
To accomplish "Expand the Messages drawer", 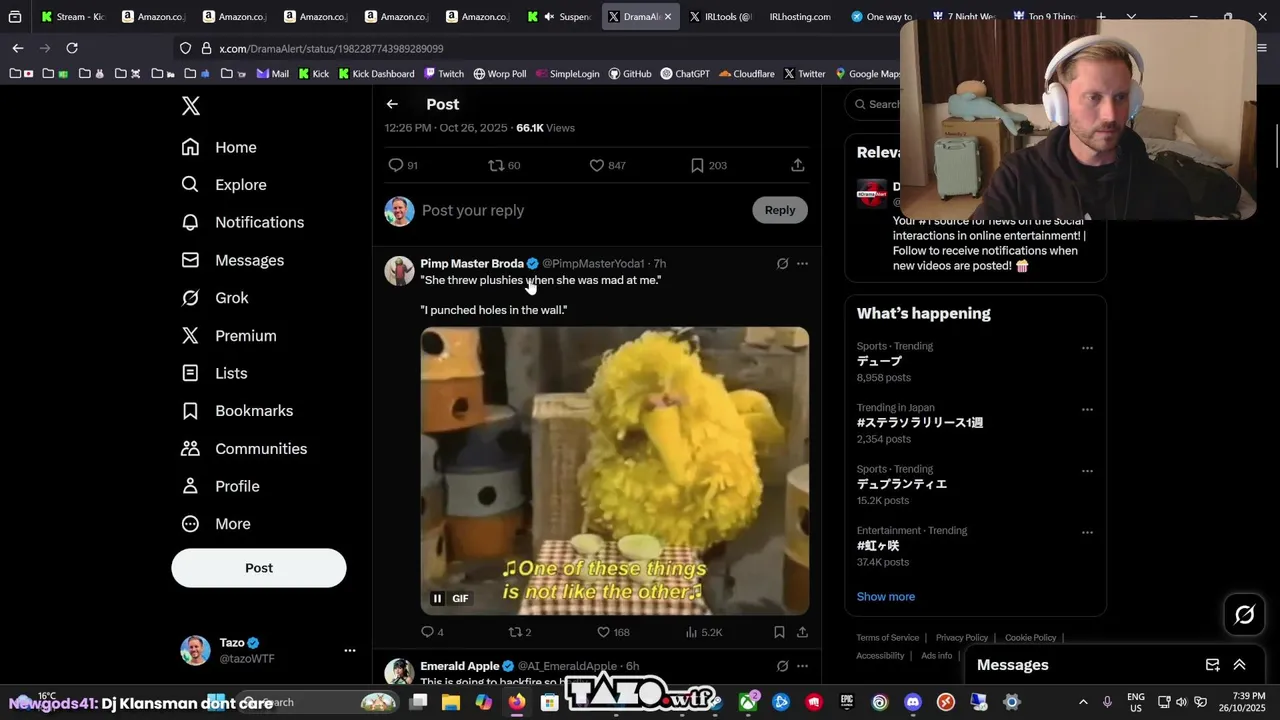I will 1240,665.
